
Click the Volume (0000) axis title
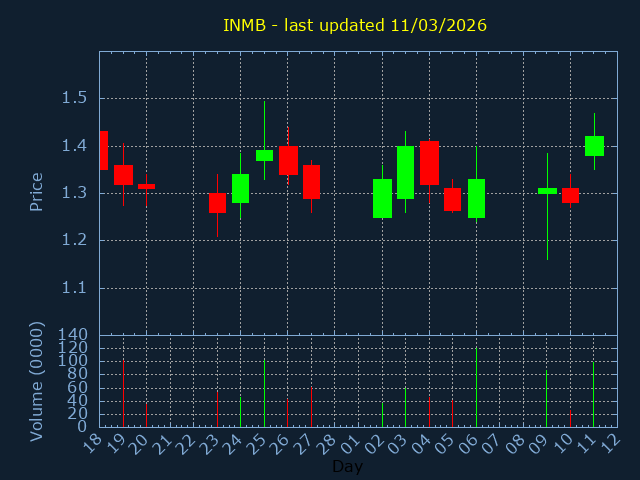tap(37, 381)
